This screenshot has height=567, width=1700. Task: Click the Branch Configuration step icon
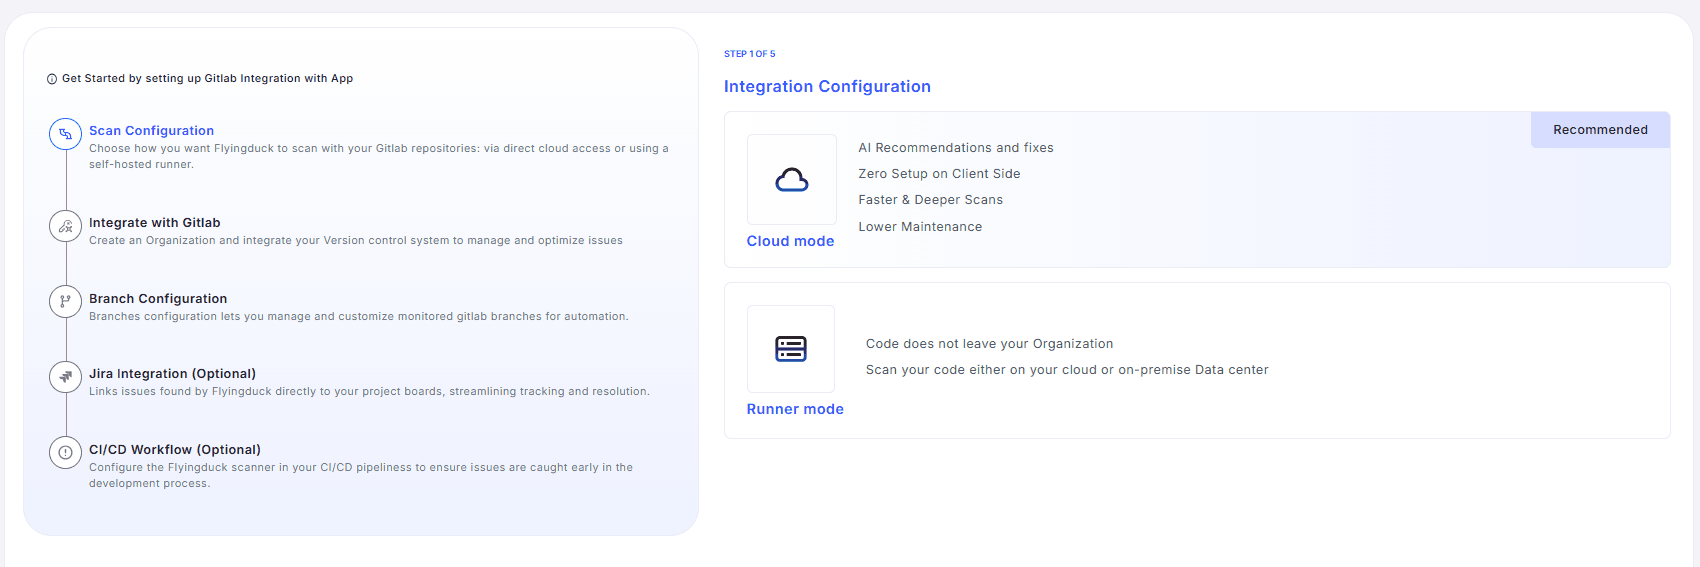pos(65,301)
